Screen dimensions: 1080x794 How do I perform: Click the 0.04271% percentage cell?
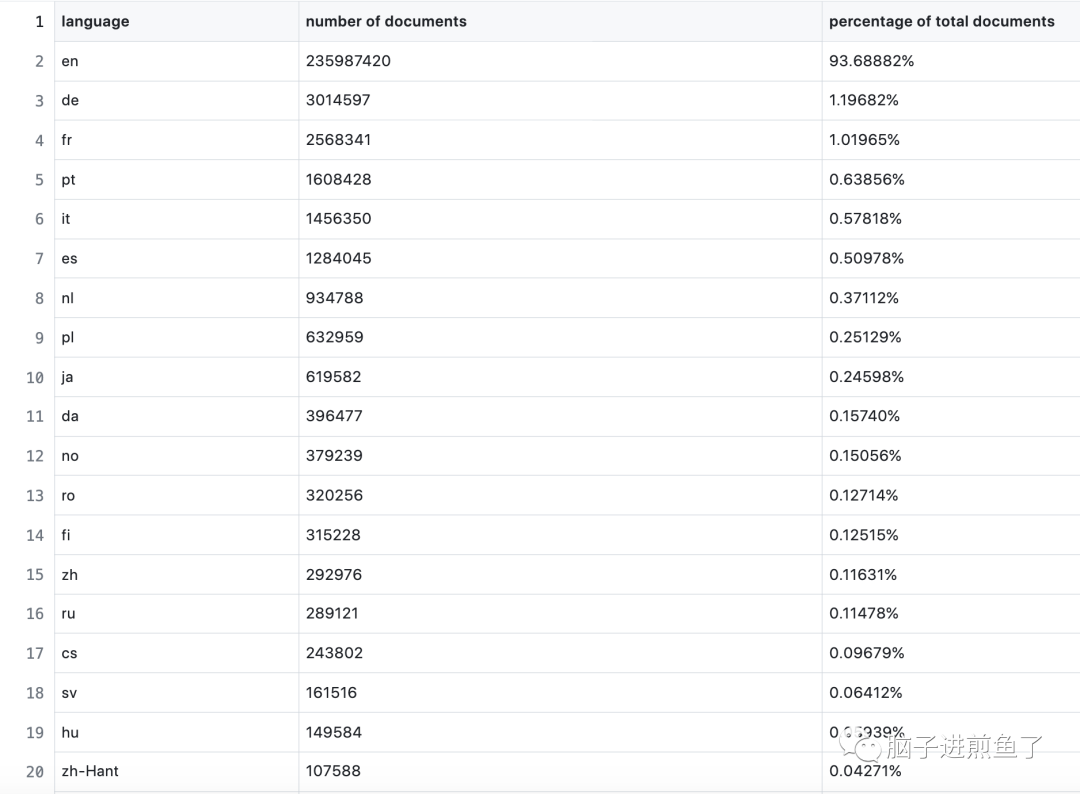pyautogui.click(x=865, y=771)
